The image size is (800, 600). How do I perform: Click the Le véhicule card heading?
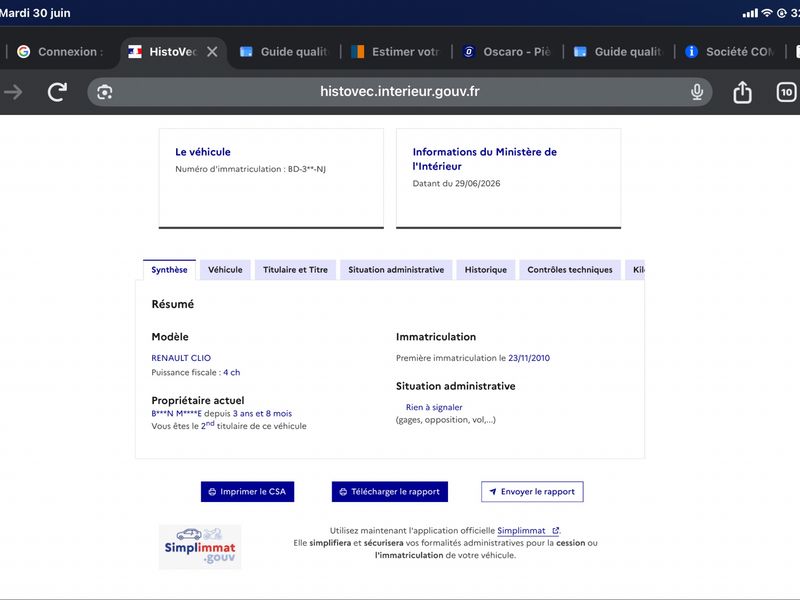pyautogui.click(x=203, y=152)
